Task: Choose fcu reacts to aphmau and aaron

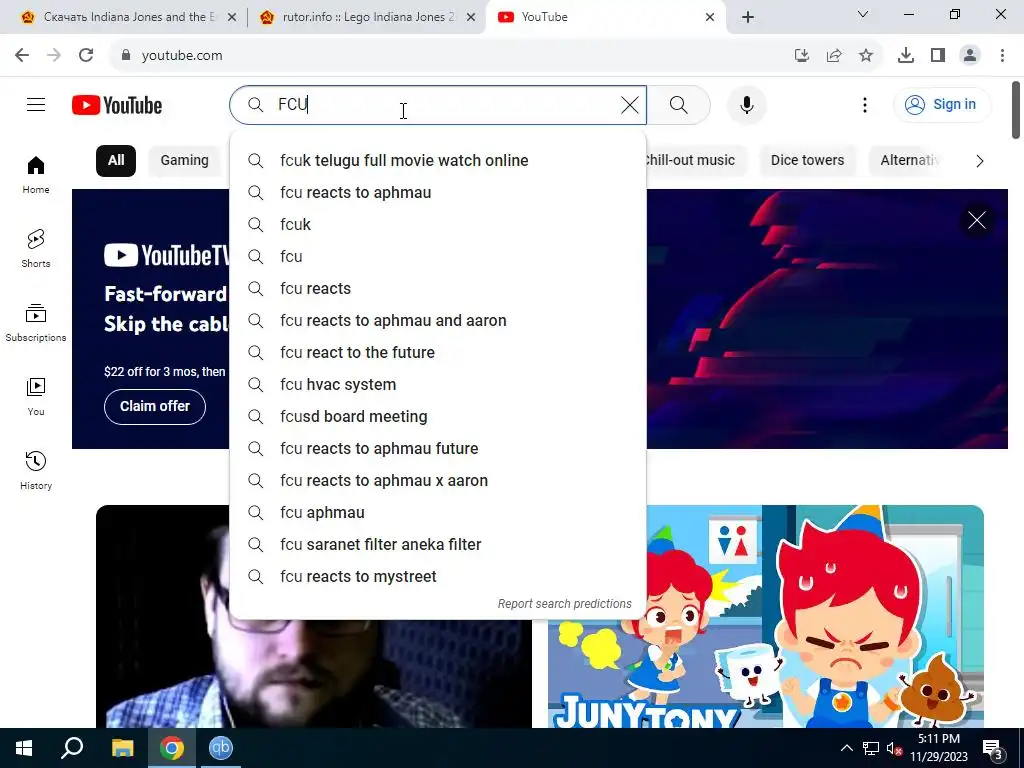Action: coord(438,321)
